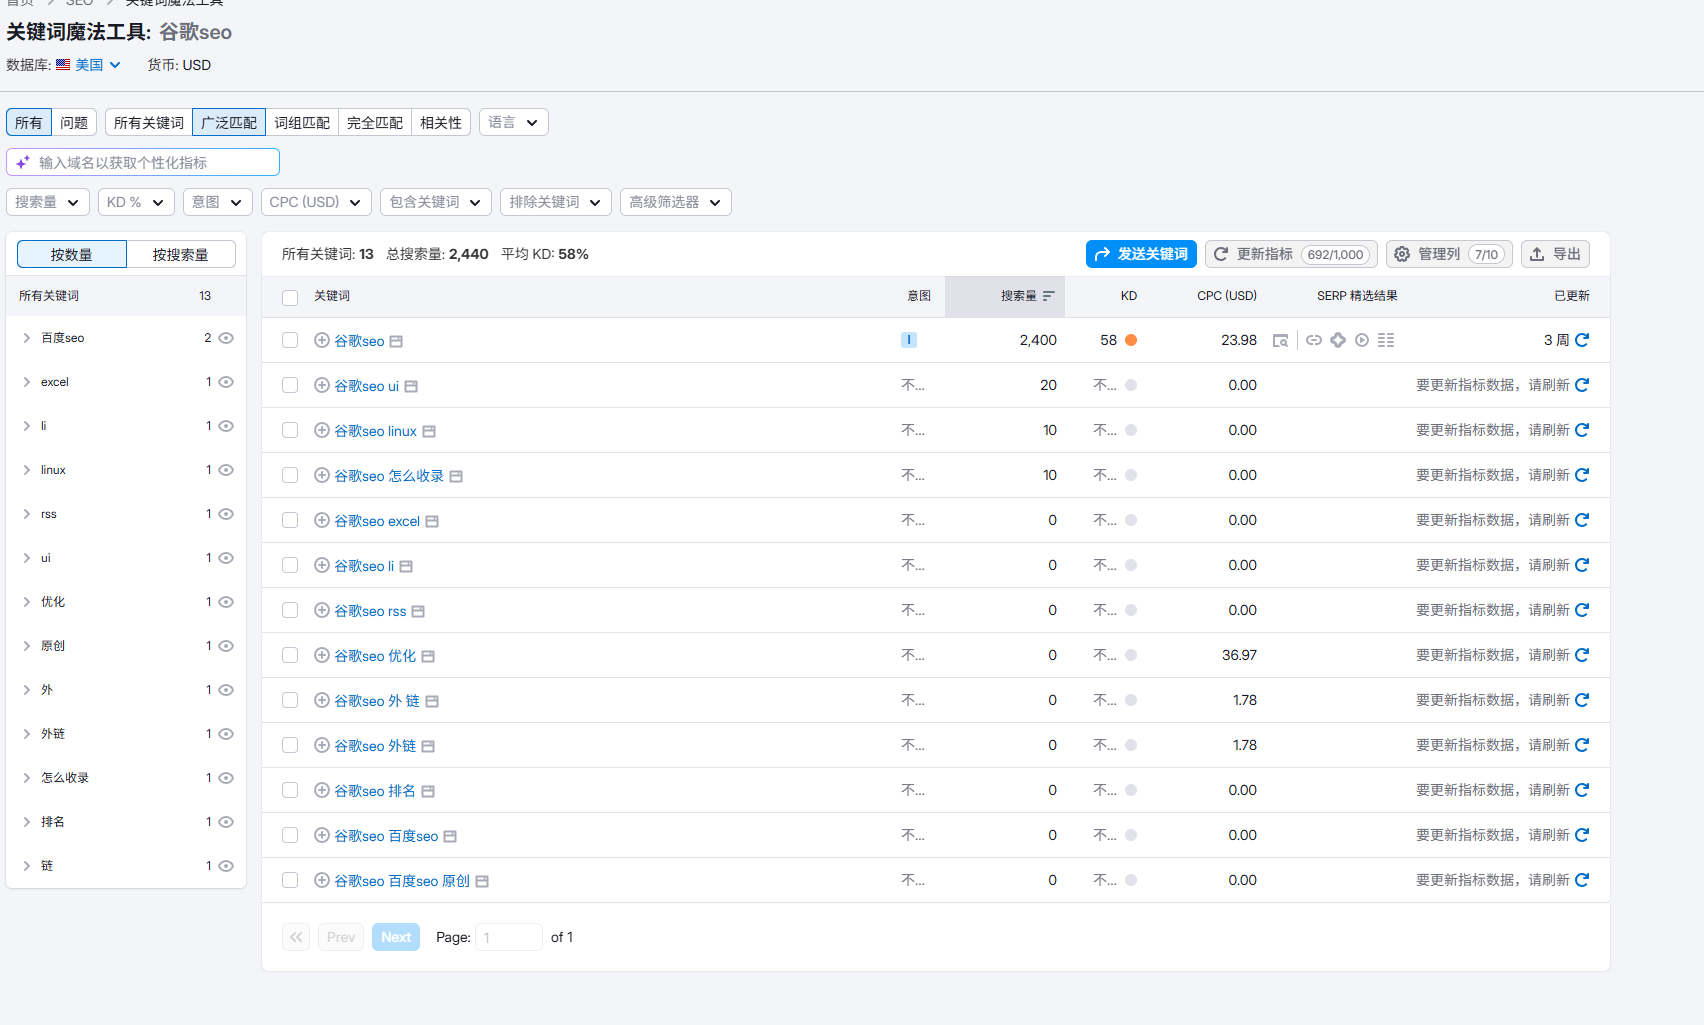Select the 问题 tab
Screen dimensions: 1704x1025
click(x=74, y=122)
